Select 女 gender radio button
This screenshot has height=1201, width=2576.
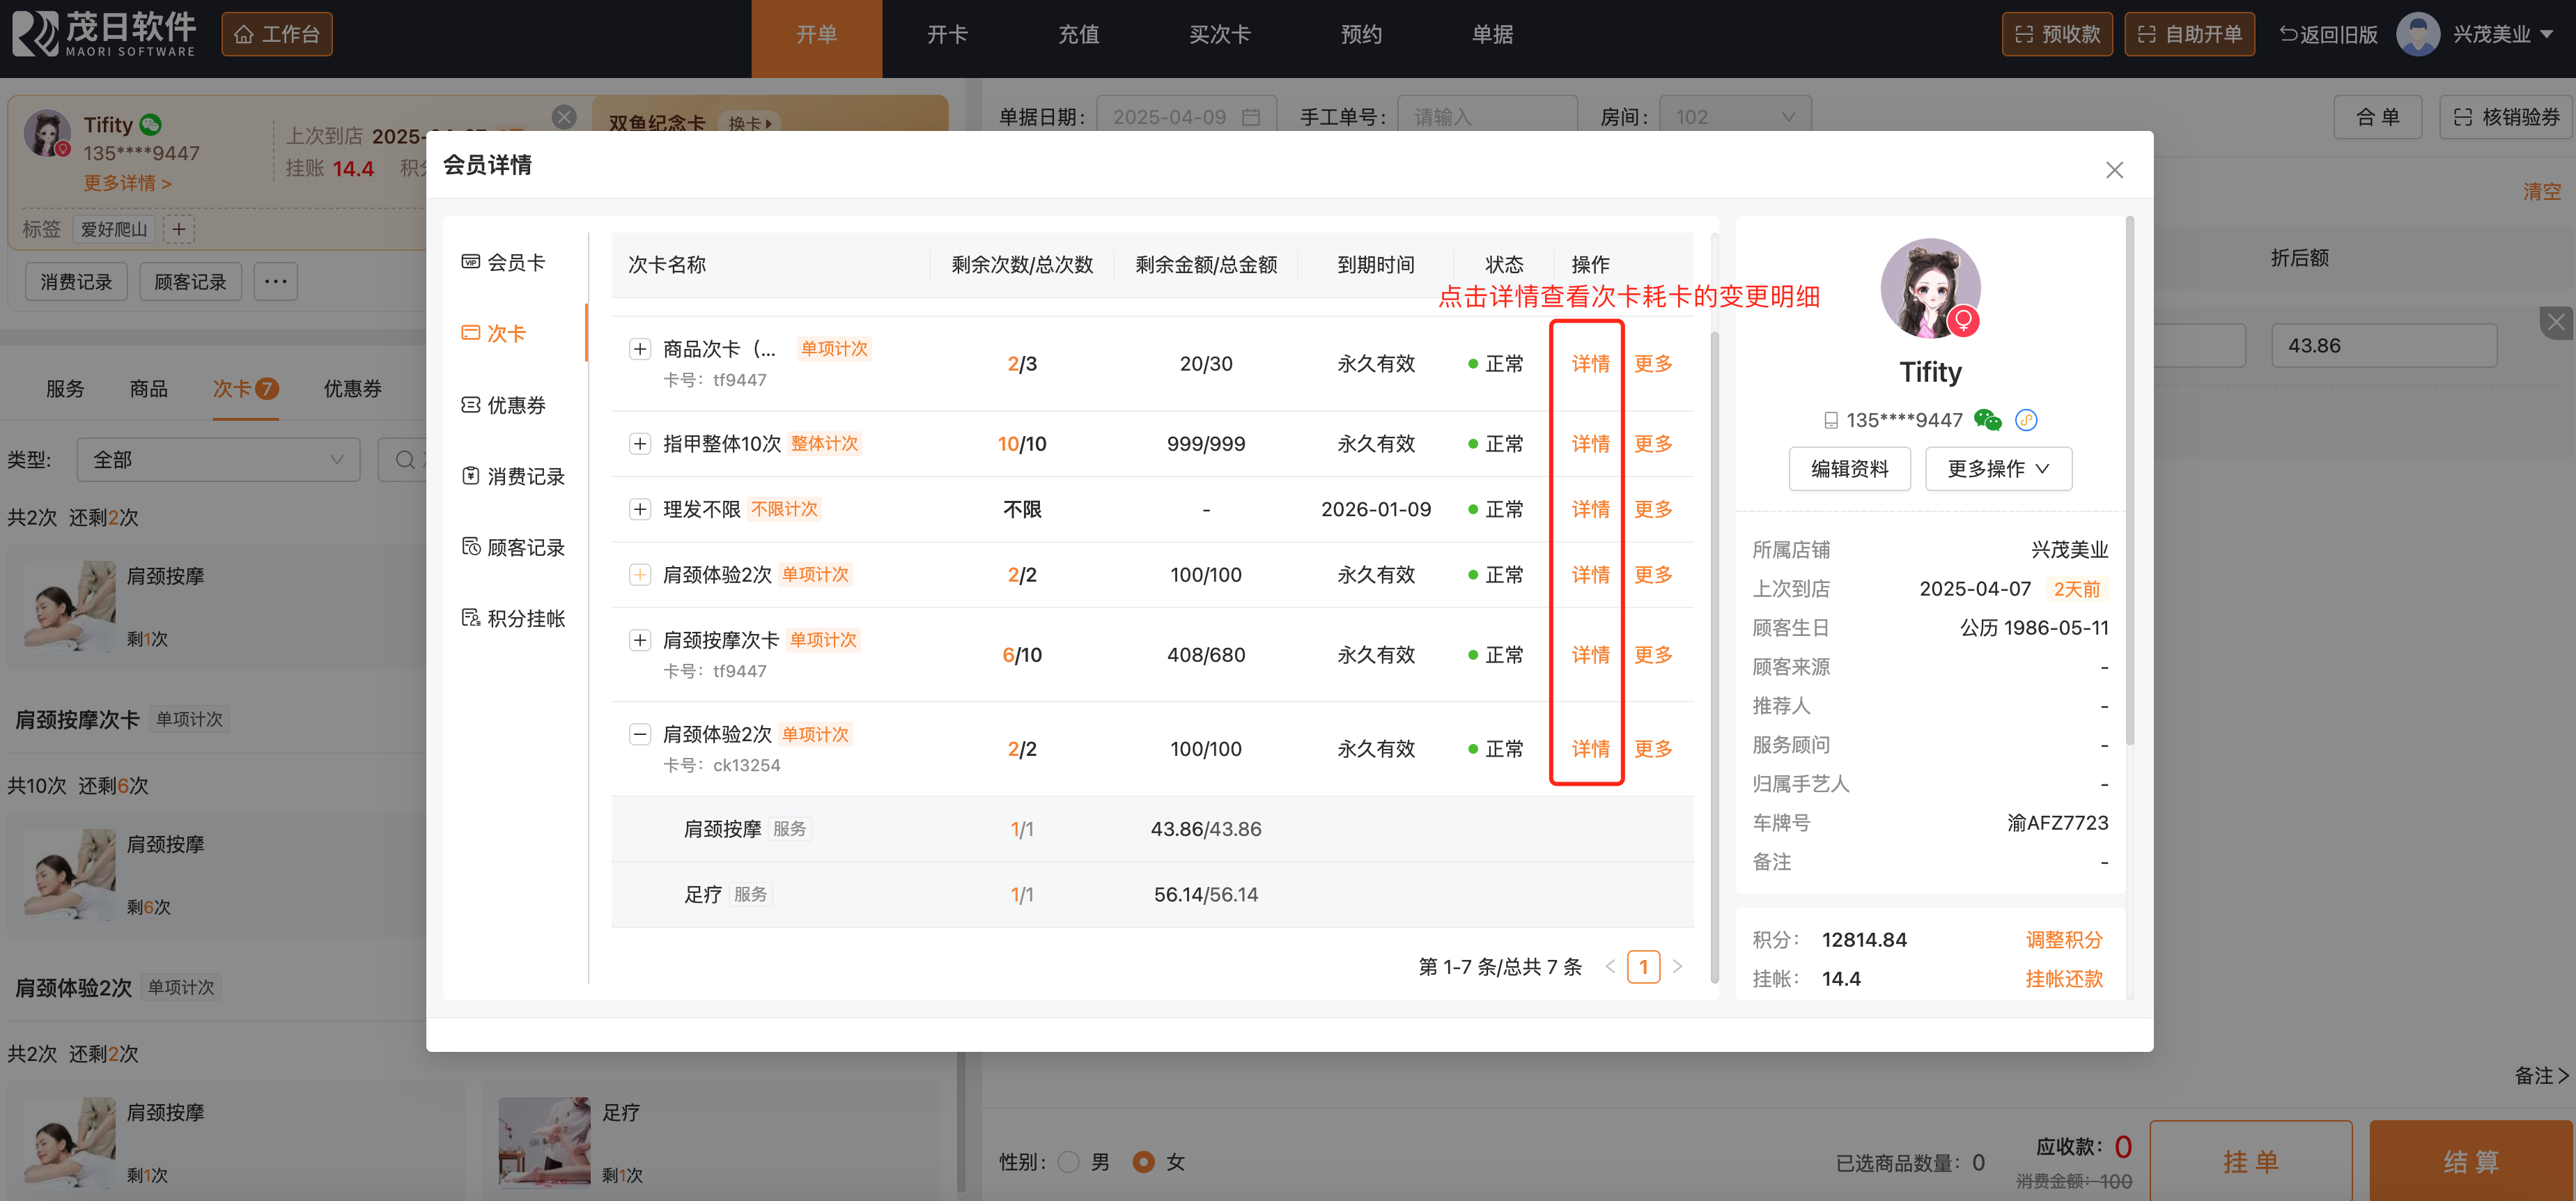(x=1143, y=1162)
